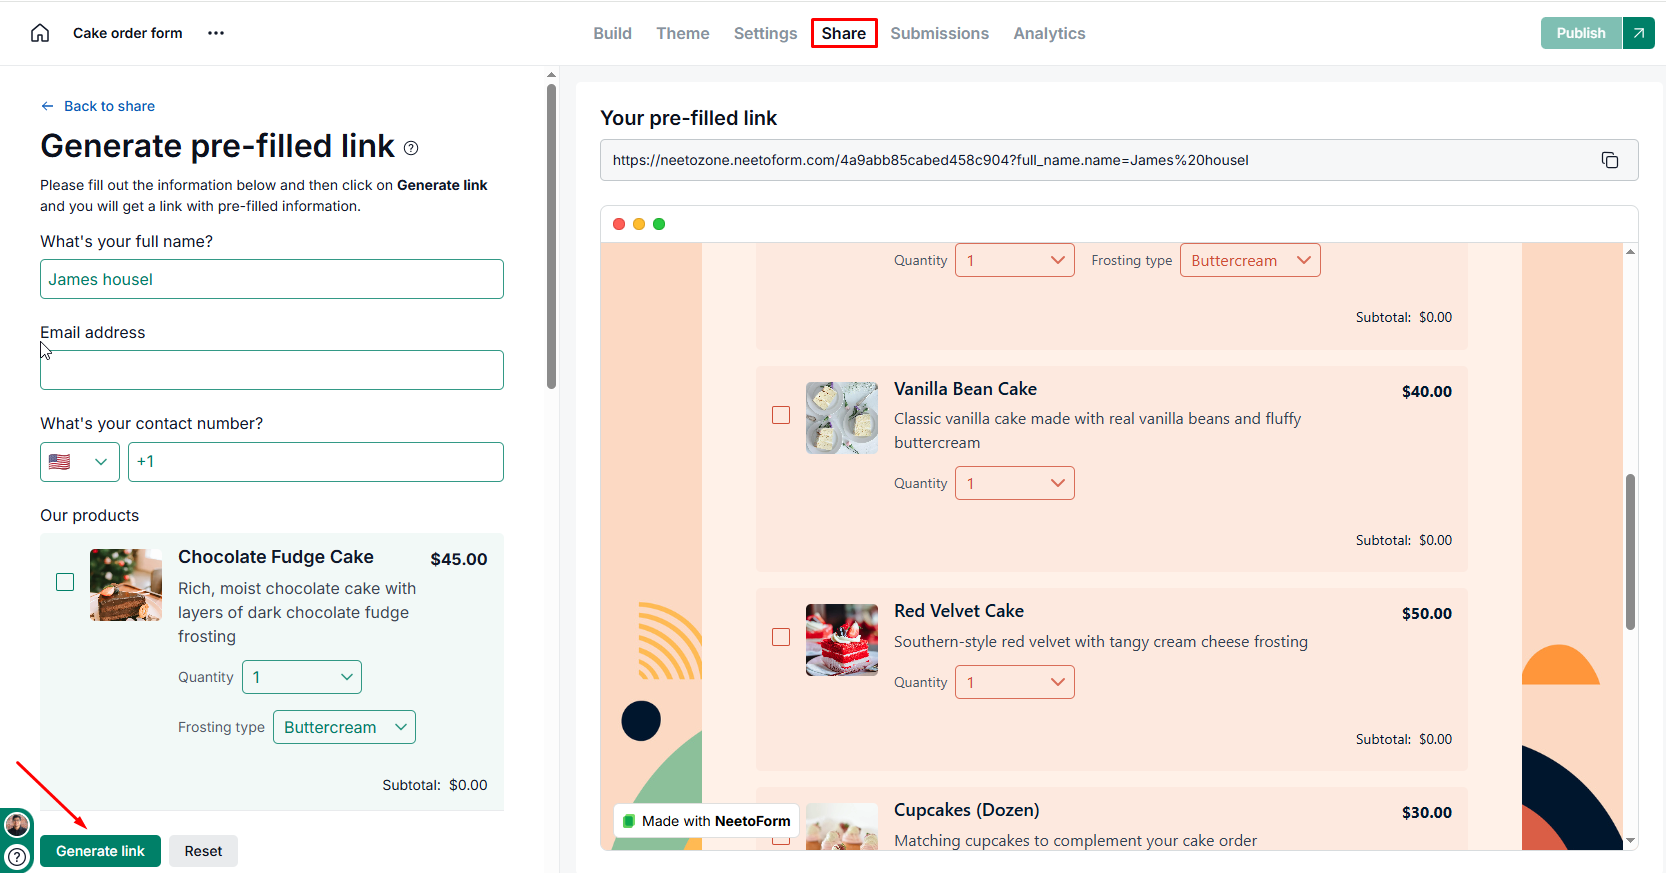Click the Reset button
1666x873 pixels.
(x=203, y=851)
